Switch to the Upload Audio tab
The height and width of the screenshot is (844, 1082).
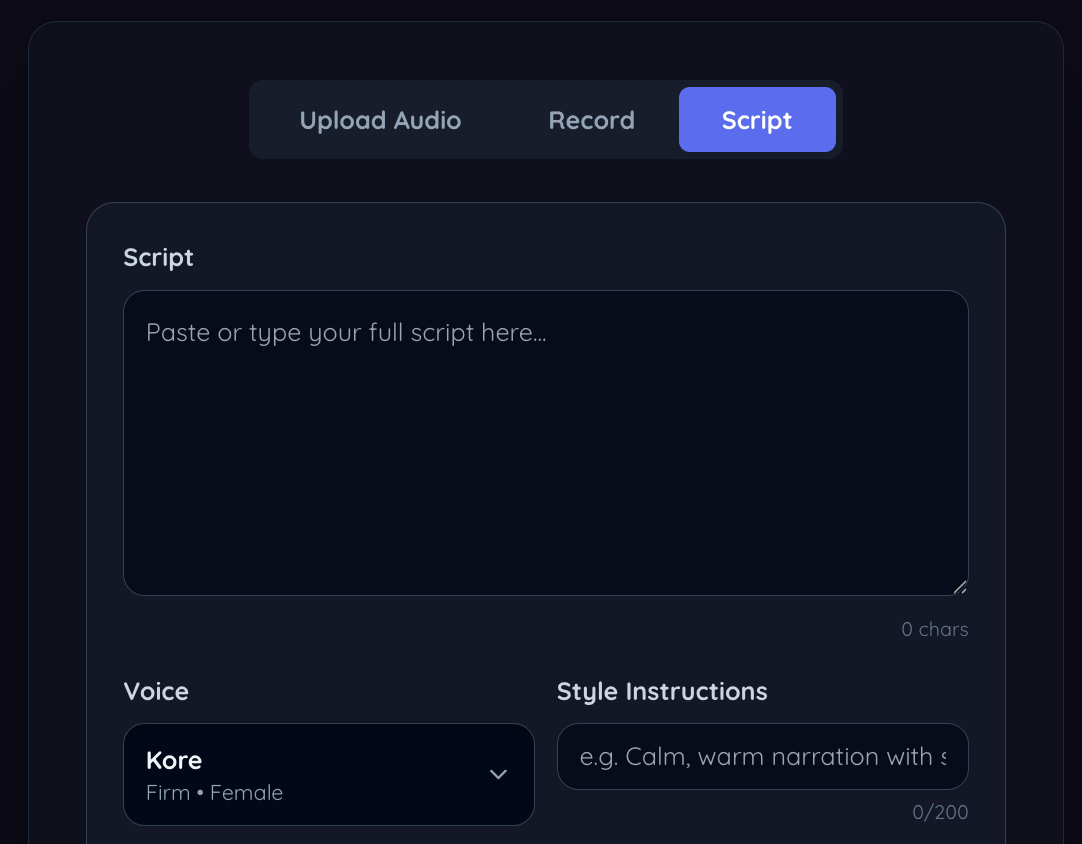(x=380, y=120)
